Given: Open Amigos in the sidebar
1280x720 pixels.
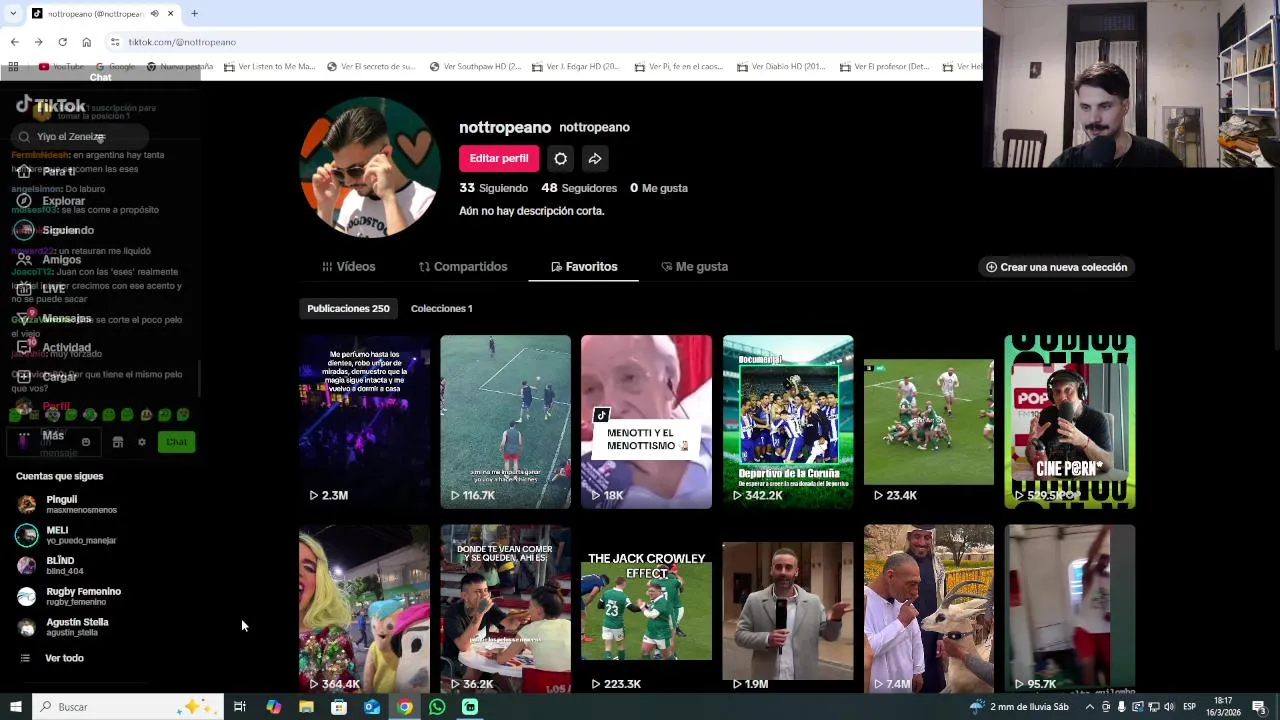Looking at the screenshot, I should (x=49, y=260).
